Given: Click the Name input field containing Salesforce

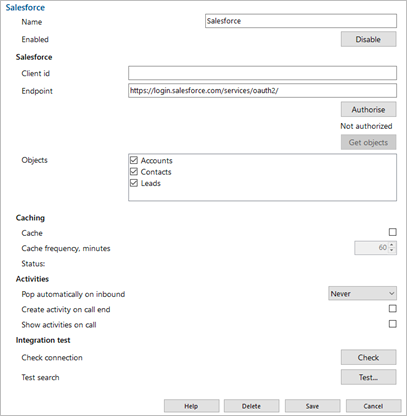Looking at the screenshot, I should coord(301,21).
